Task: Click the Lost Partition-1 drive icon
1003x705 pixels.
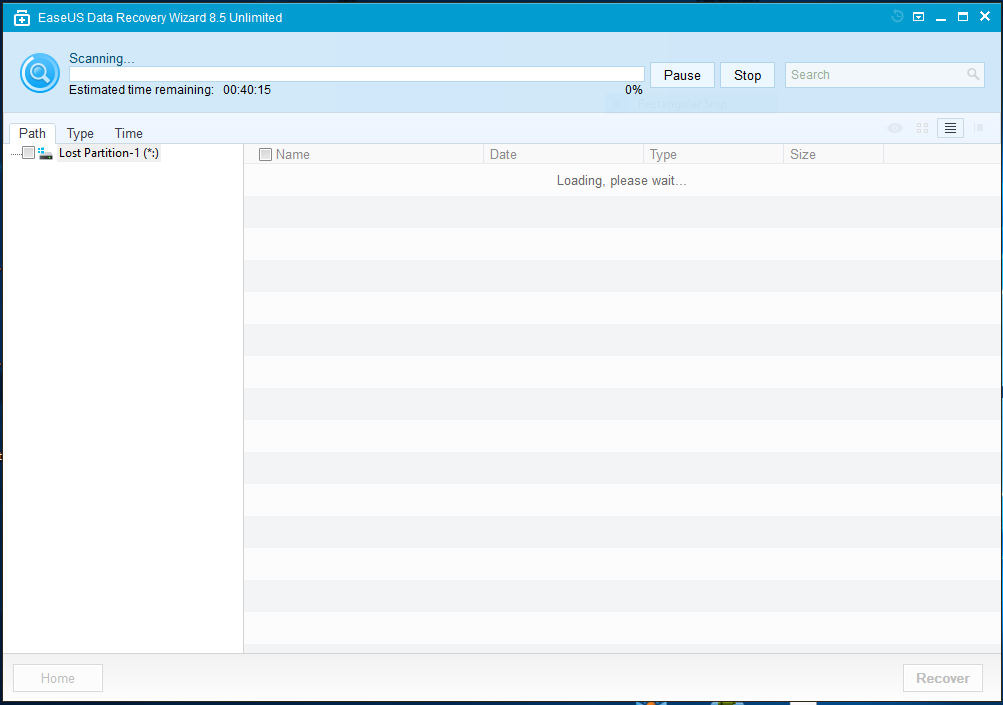Action: click(45, 153)
